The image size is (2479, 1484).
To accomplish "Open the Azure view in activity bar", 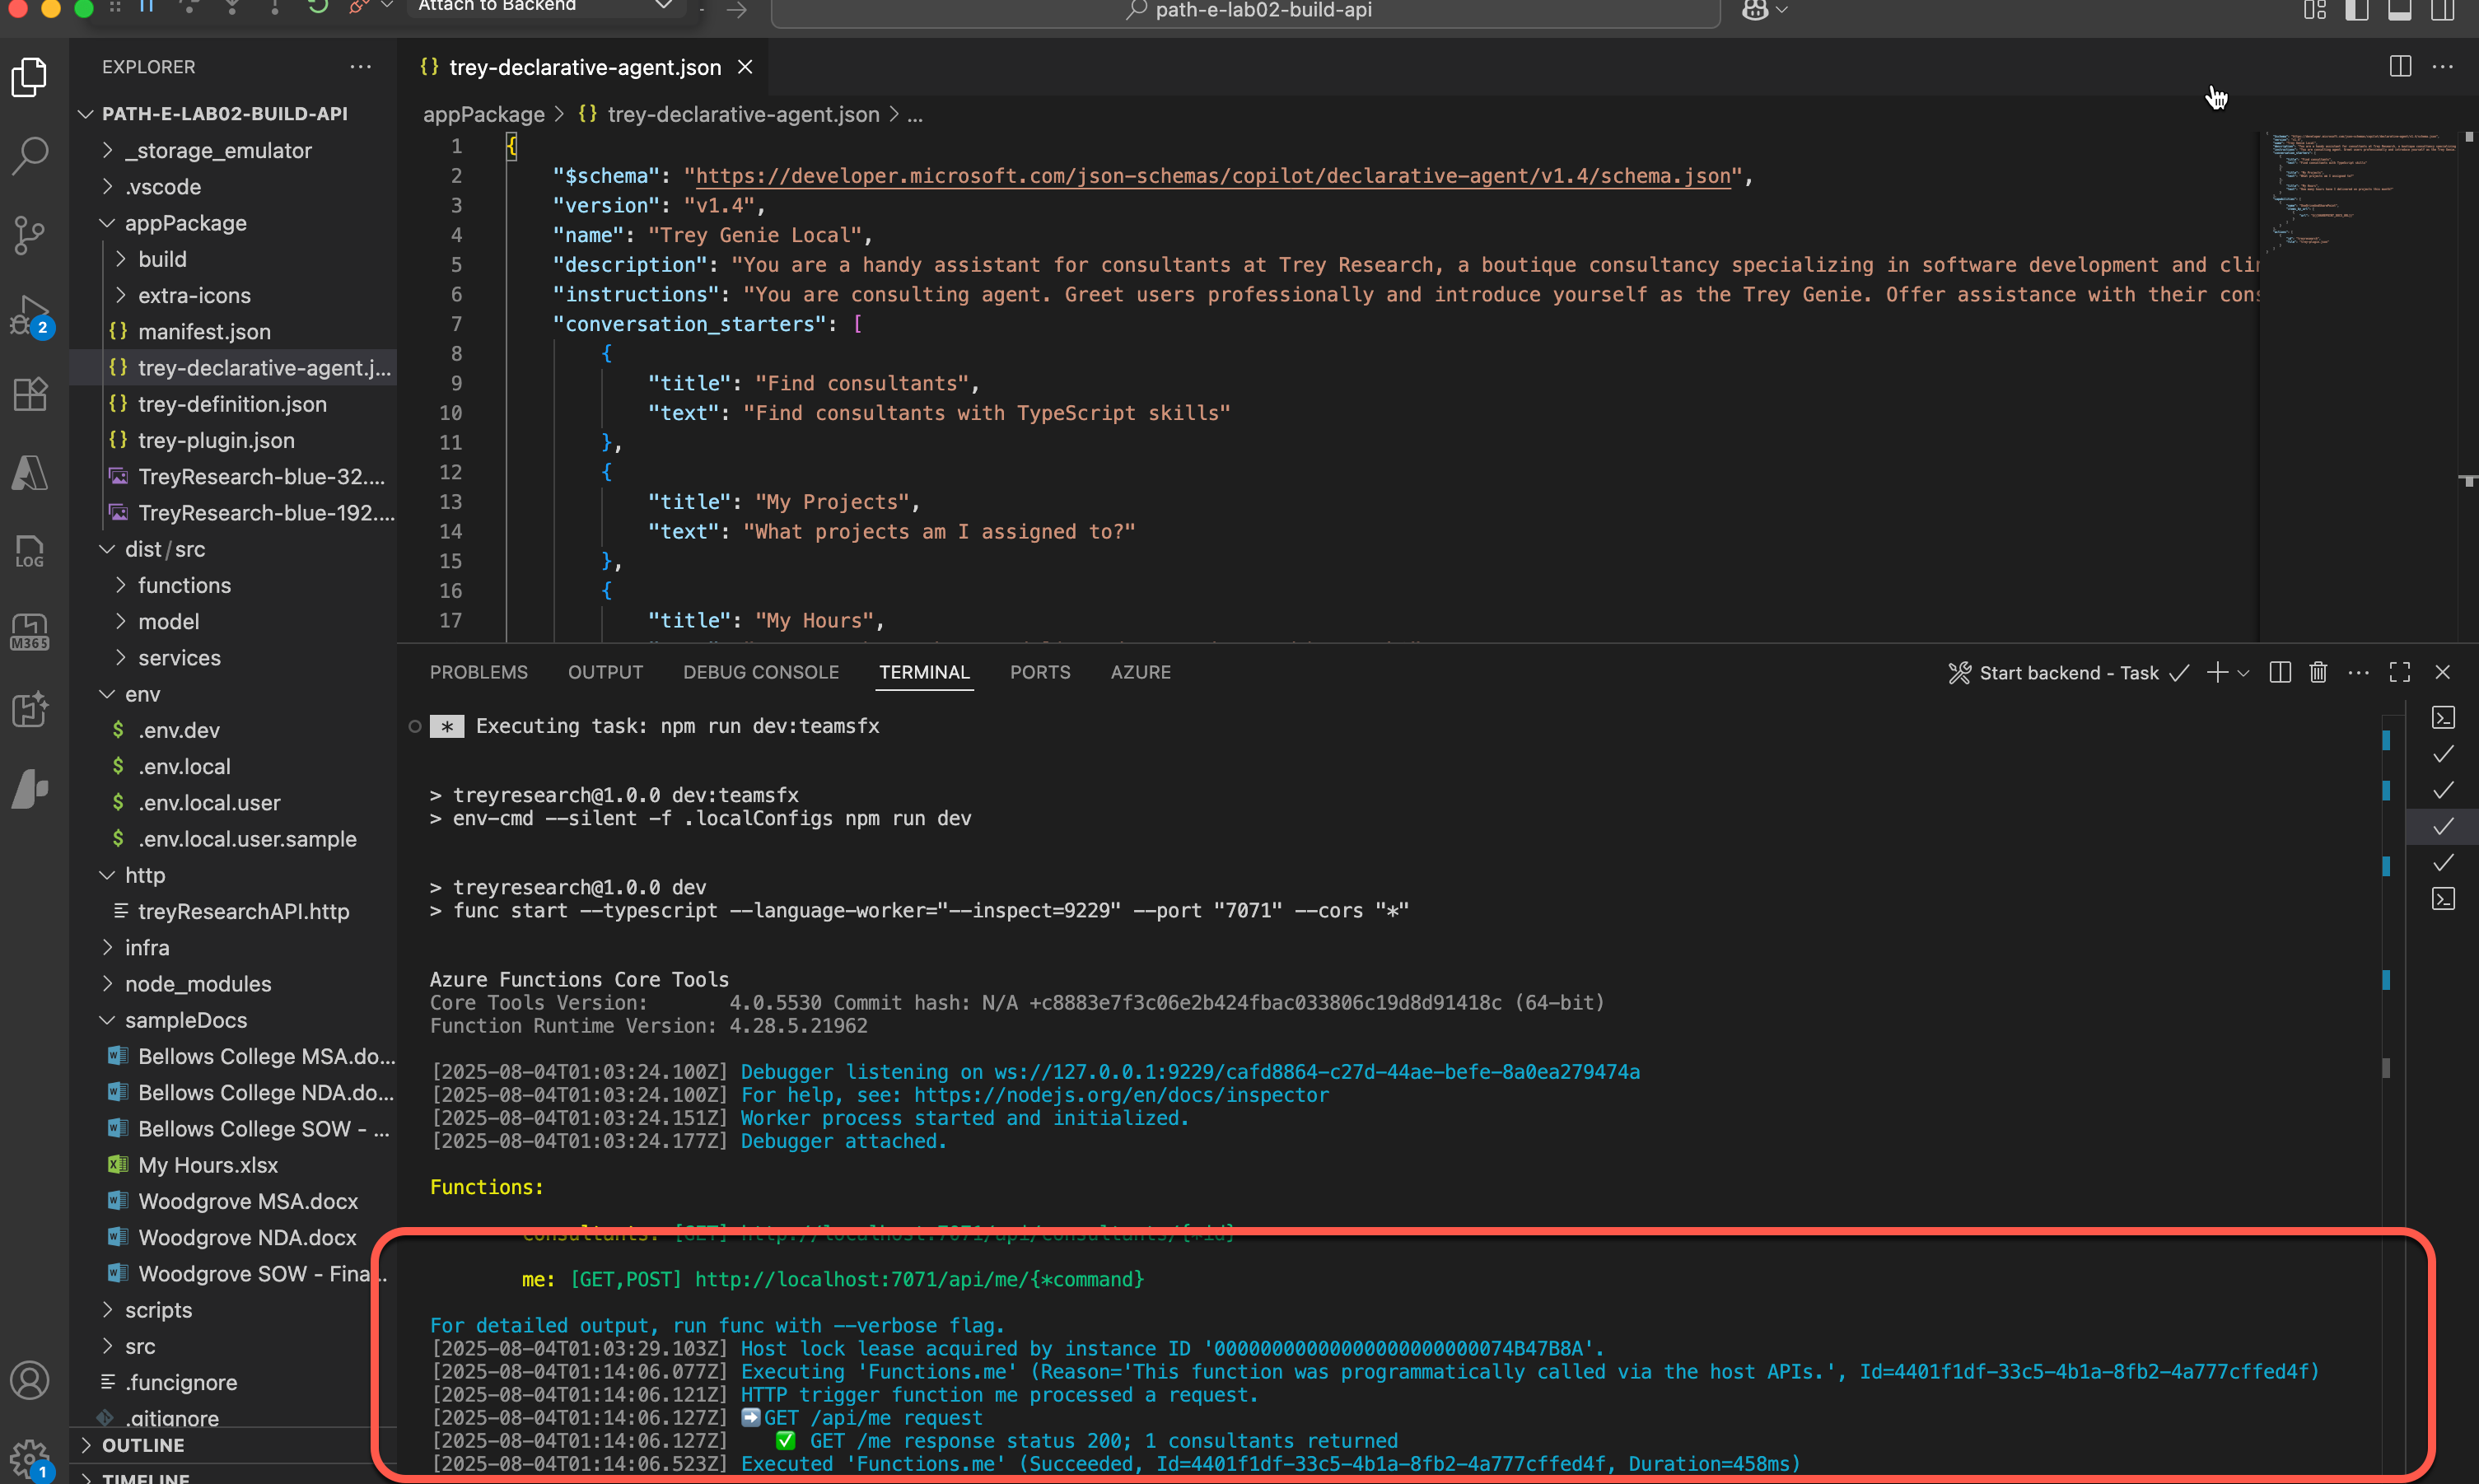I will point(30,473).
